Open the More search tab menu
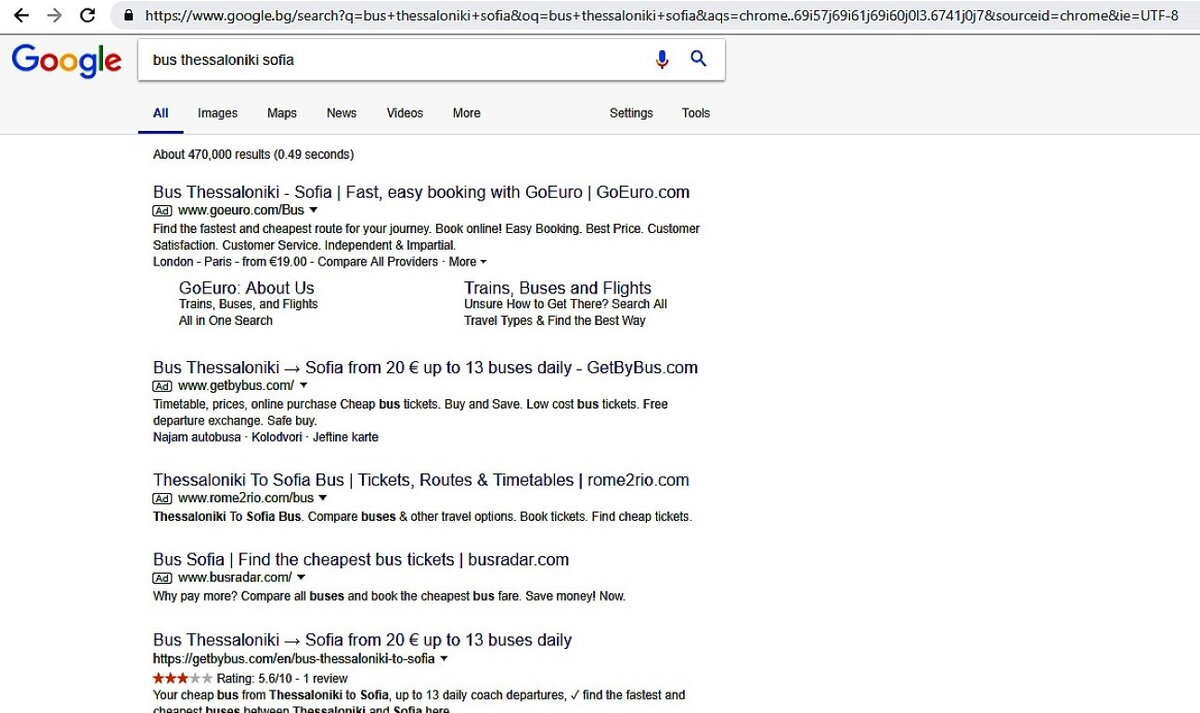This screenshot has height=713, width=1200. tap(466, 113)
